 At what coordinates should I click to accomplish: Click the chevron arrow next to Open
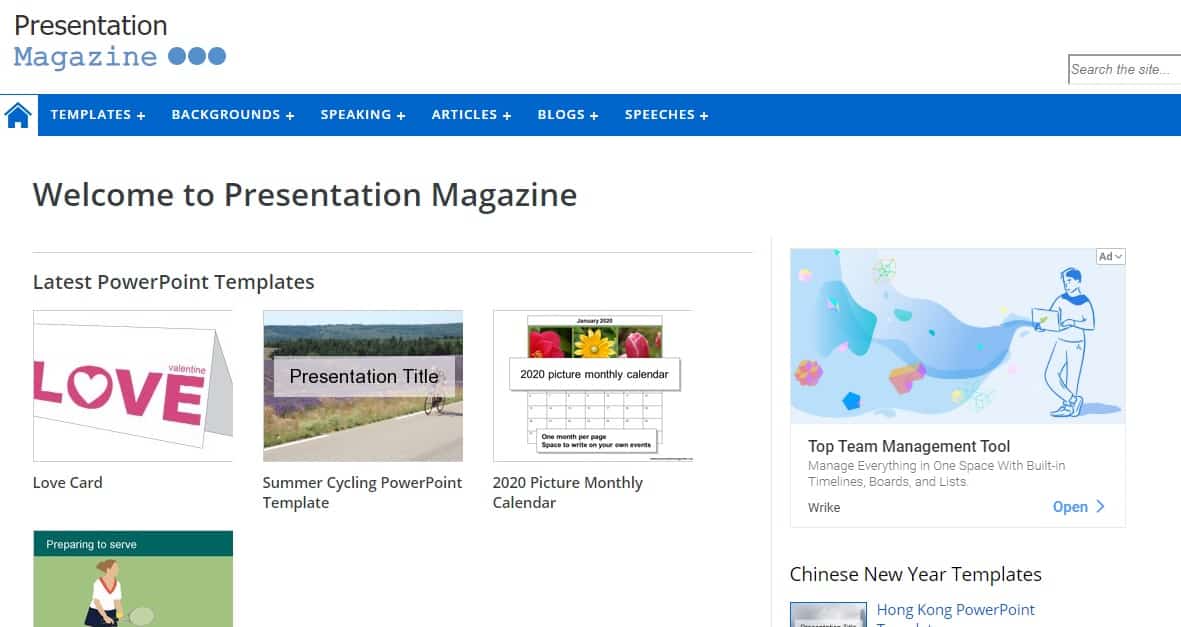pyautogui.click(x=1100, y=506)
